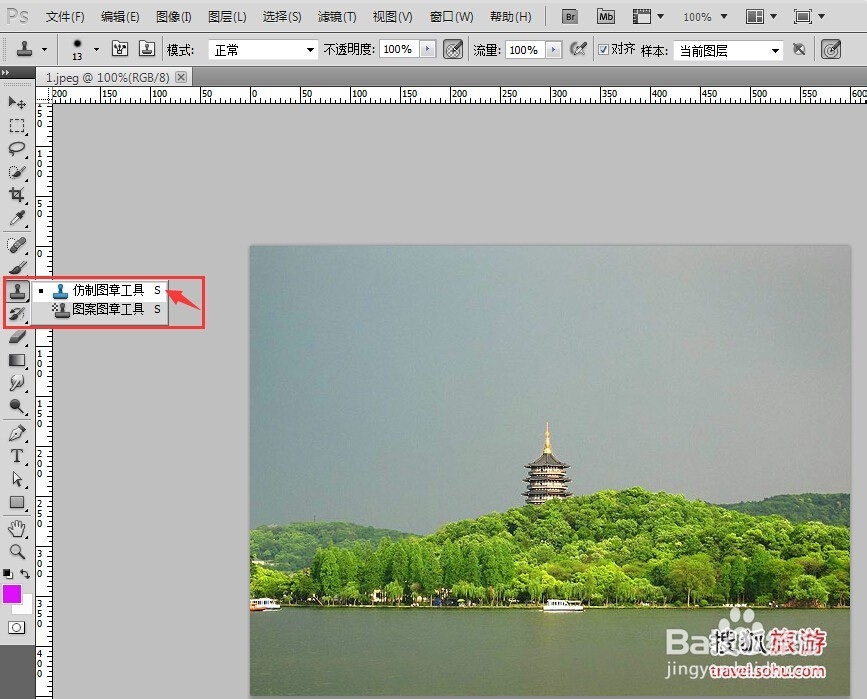Click the Clone Stamp tool in toolbox
867x699 pixels.
(17, 290)
